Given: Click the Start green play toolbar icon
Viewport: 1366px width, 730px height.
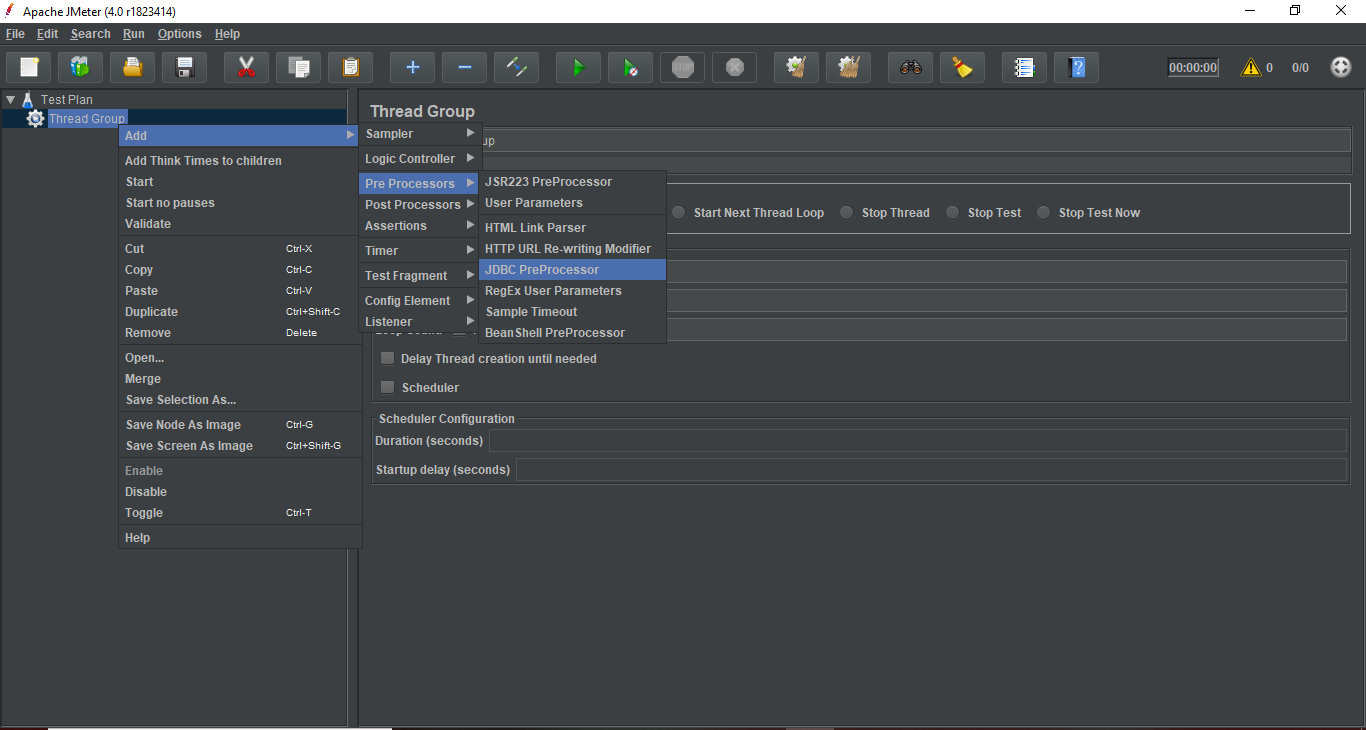Looking at the screenshot, I should click(578, 68).
